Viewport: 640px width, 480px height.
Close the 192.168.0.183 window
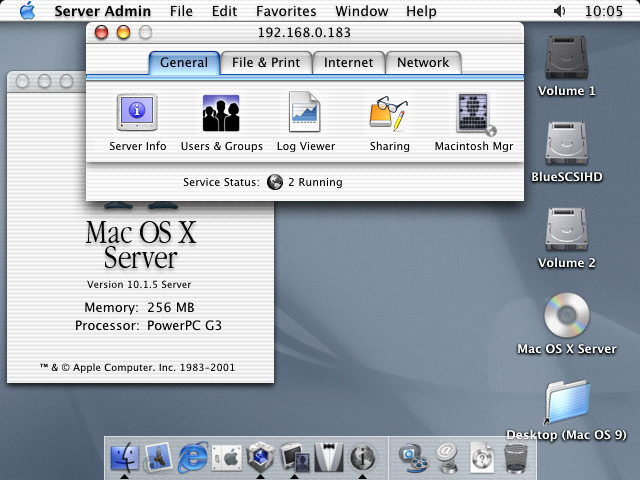(x=102, y=32)
